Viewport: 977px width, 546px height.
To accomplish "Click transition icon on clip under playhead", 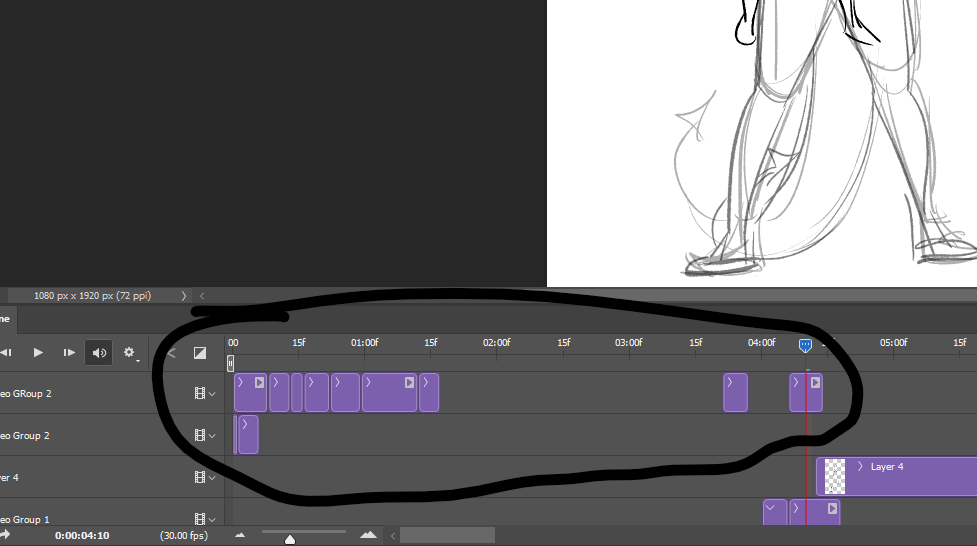I will (x=815, y=383).
